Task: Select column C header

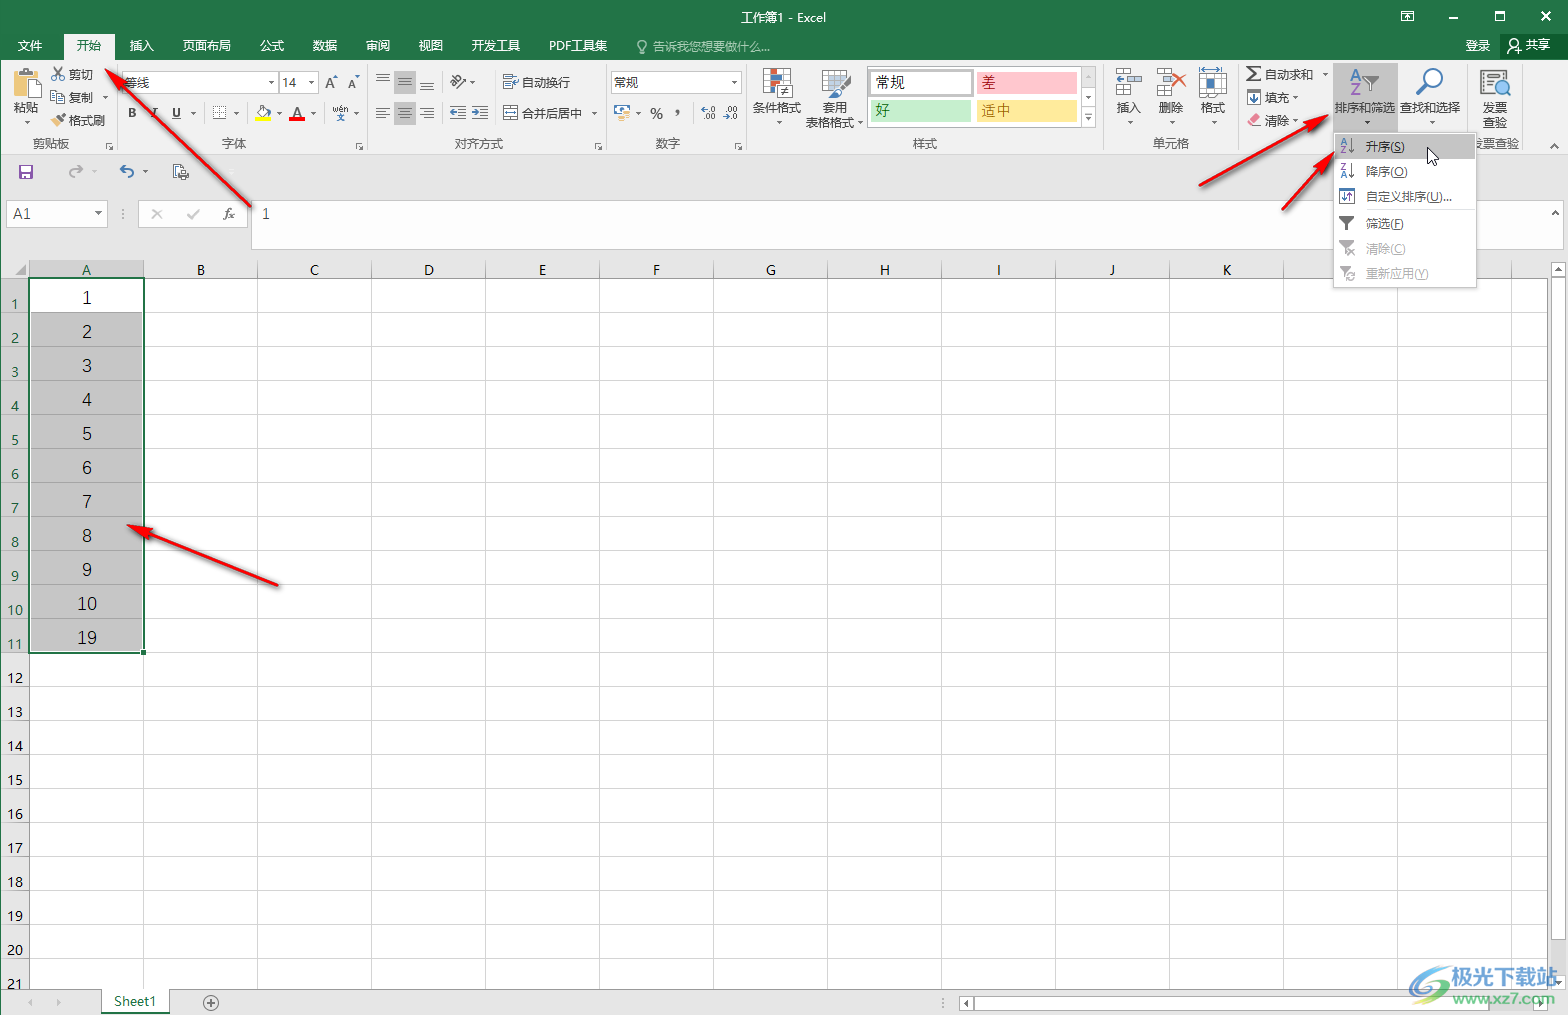Action: coord(314,270)
